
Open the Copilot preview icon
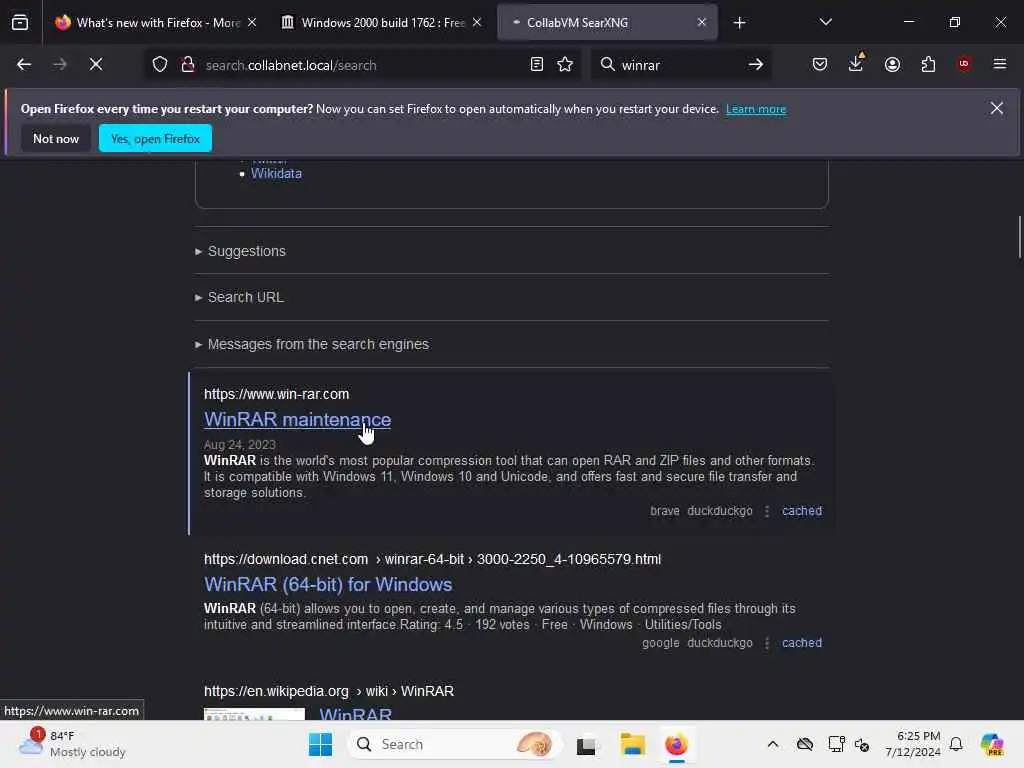pos(992,744)
